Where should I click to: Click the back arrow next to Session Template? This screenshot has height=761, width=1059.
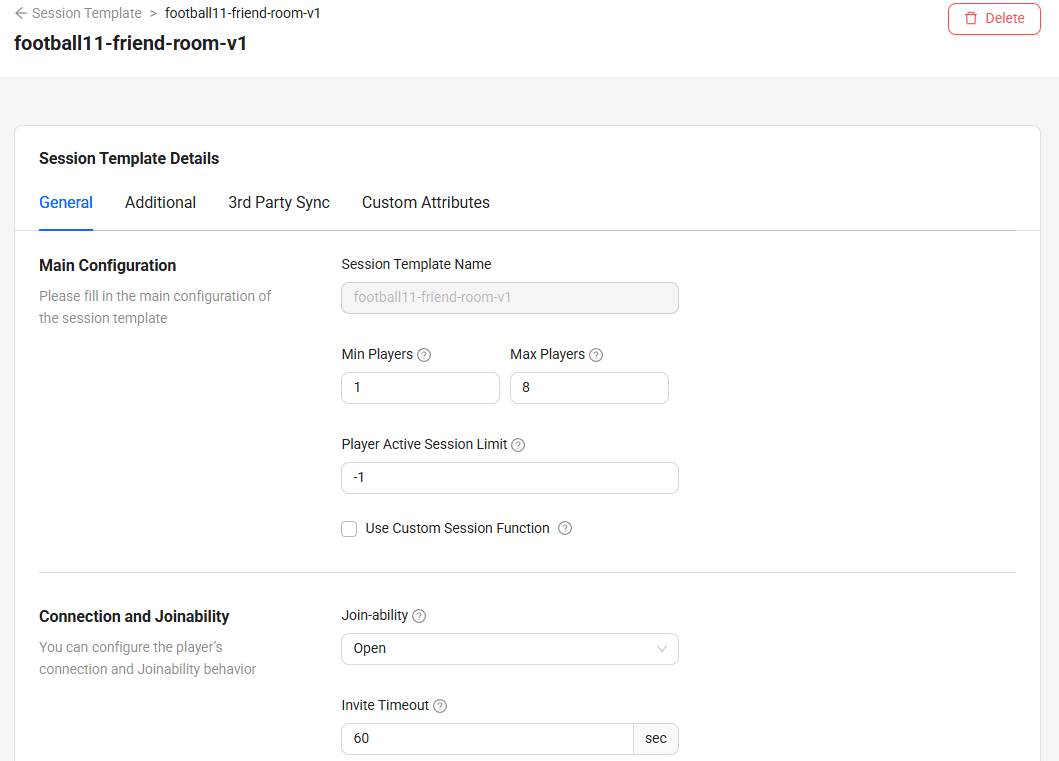[x=21, y=13]
